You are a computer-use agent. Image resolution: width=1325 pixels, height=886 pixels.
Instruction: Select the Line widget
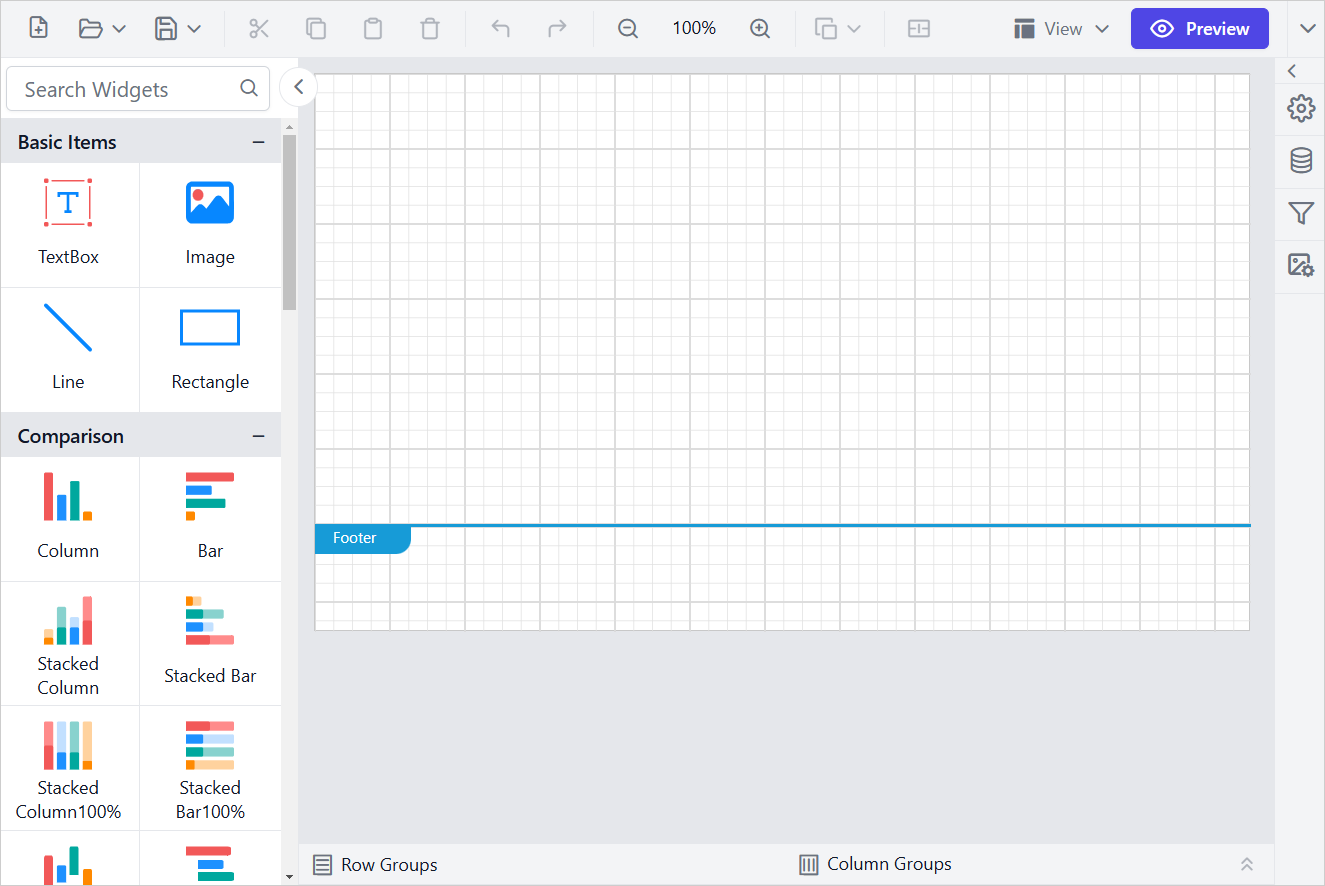[x=68, y=349]
